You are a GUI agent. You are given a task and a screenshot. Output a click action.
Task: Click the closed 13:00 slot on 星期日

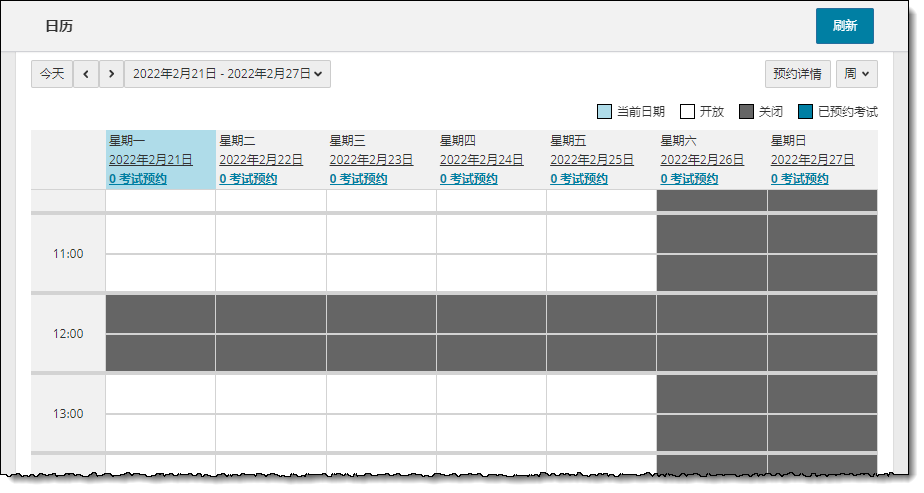pyautogui.click(x=822, y=394)
